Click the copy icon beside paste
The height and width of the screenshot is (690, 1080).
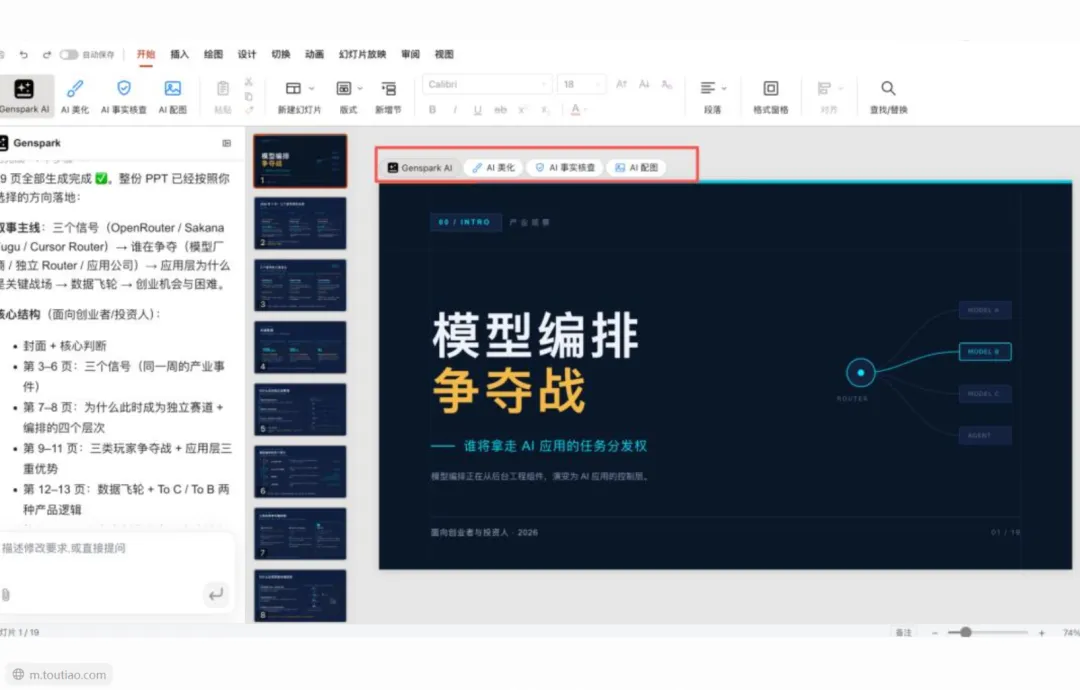(x=249, y=96)
